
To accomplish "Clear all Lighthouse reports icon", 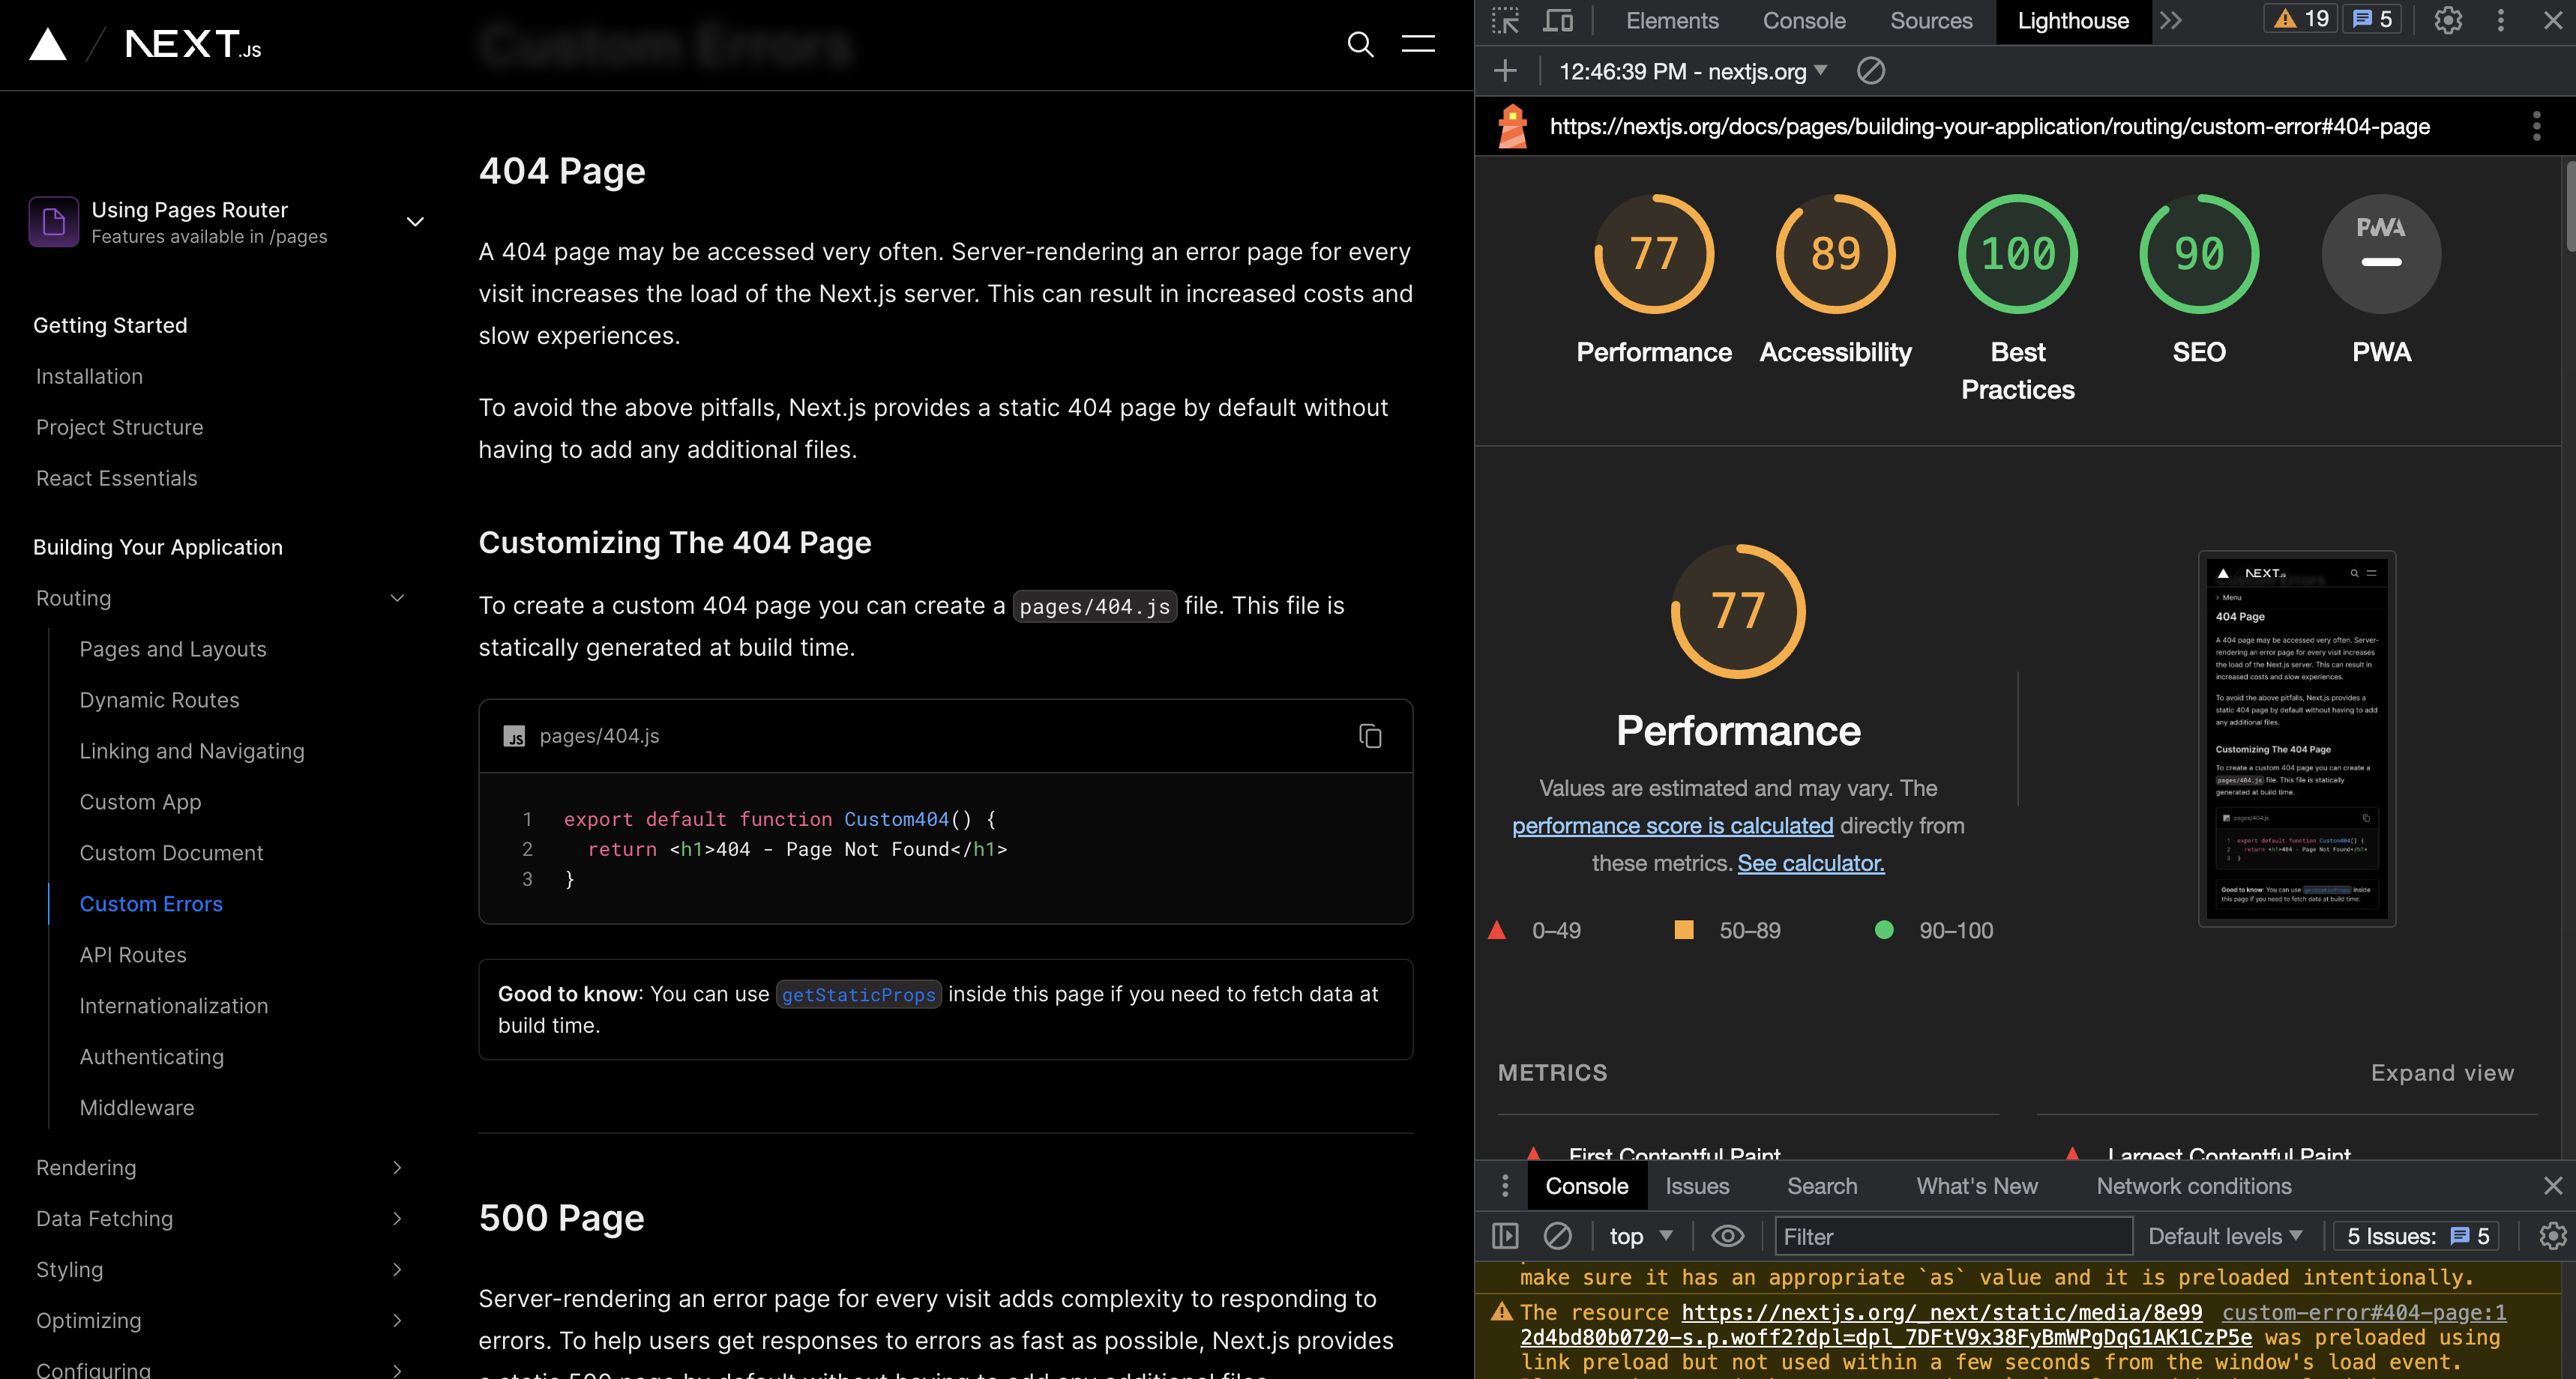I will point(1870,71).
